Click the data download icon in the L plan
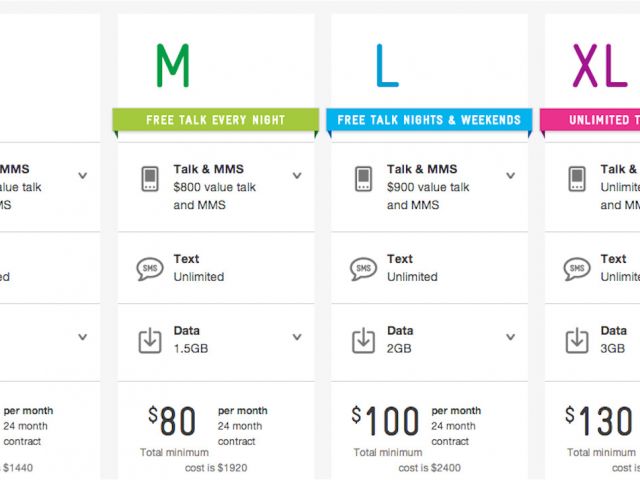The image size is (640, 480). pyautogui.click(x=363, y=340)
